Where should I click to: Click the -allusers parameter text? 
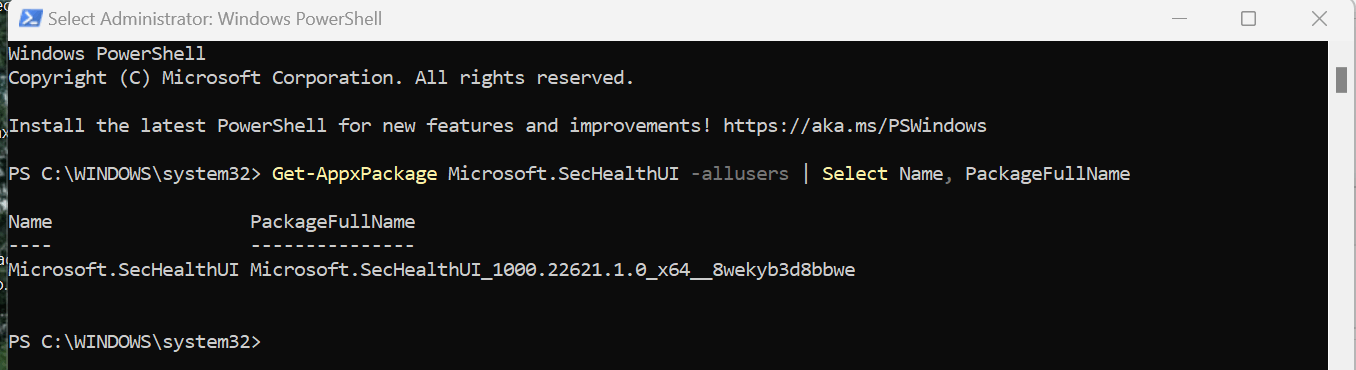[x=740, y=174]
